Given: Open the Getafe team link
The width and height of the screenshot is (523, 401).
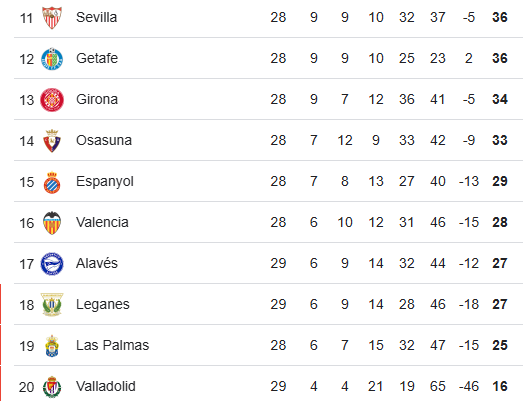Looking at the screenshot, I should pos(97,58).
